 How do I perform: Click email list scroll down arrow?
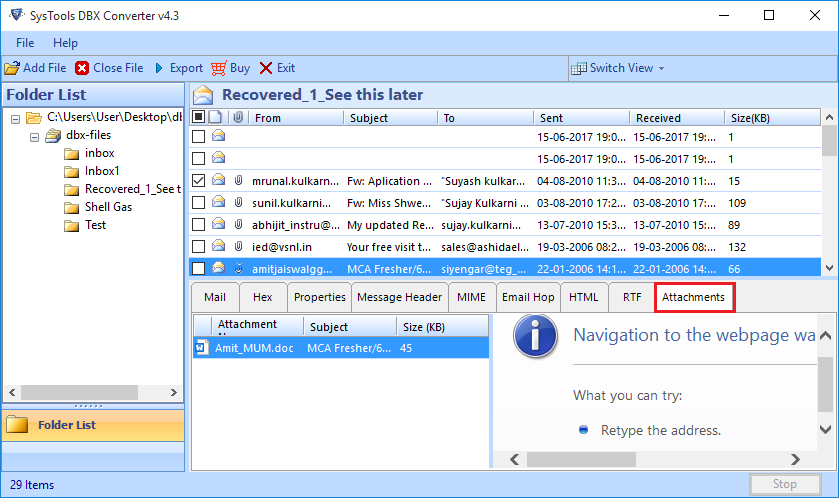coord(829,268)
